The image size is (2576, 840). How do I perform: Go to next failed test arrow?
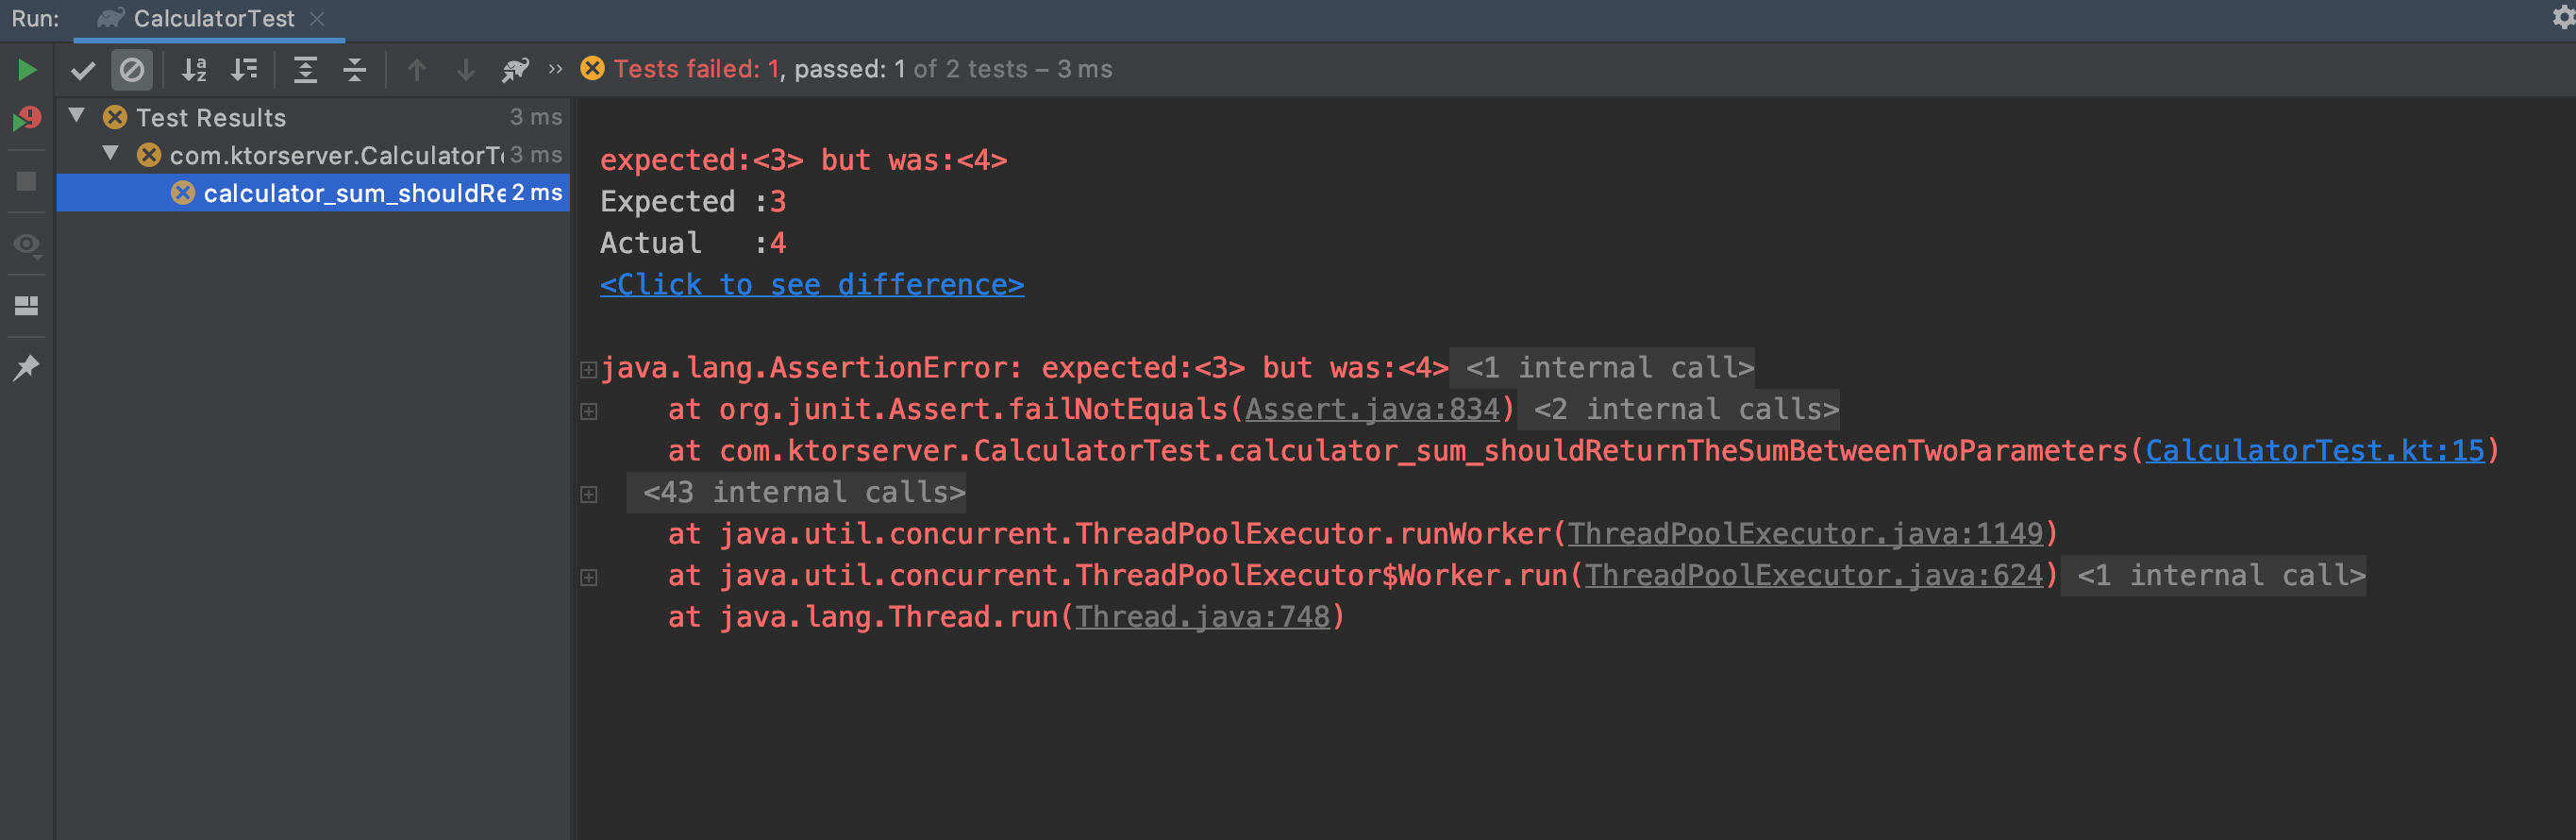pyautogui.click(x=466, y=70)
